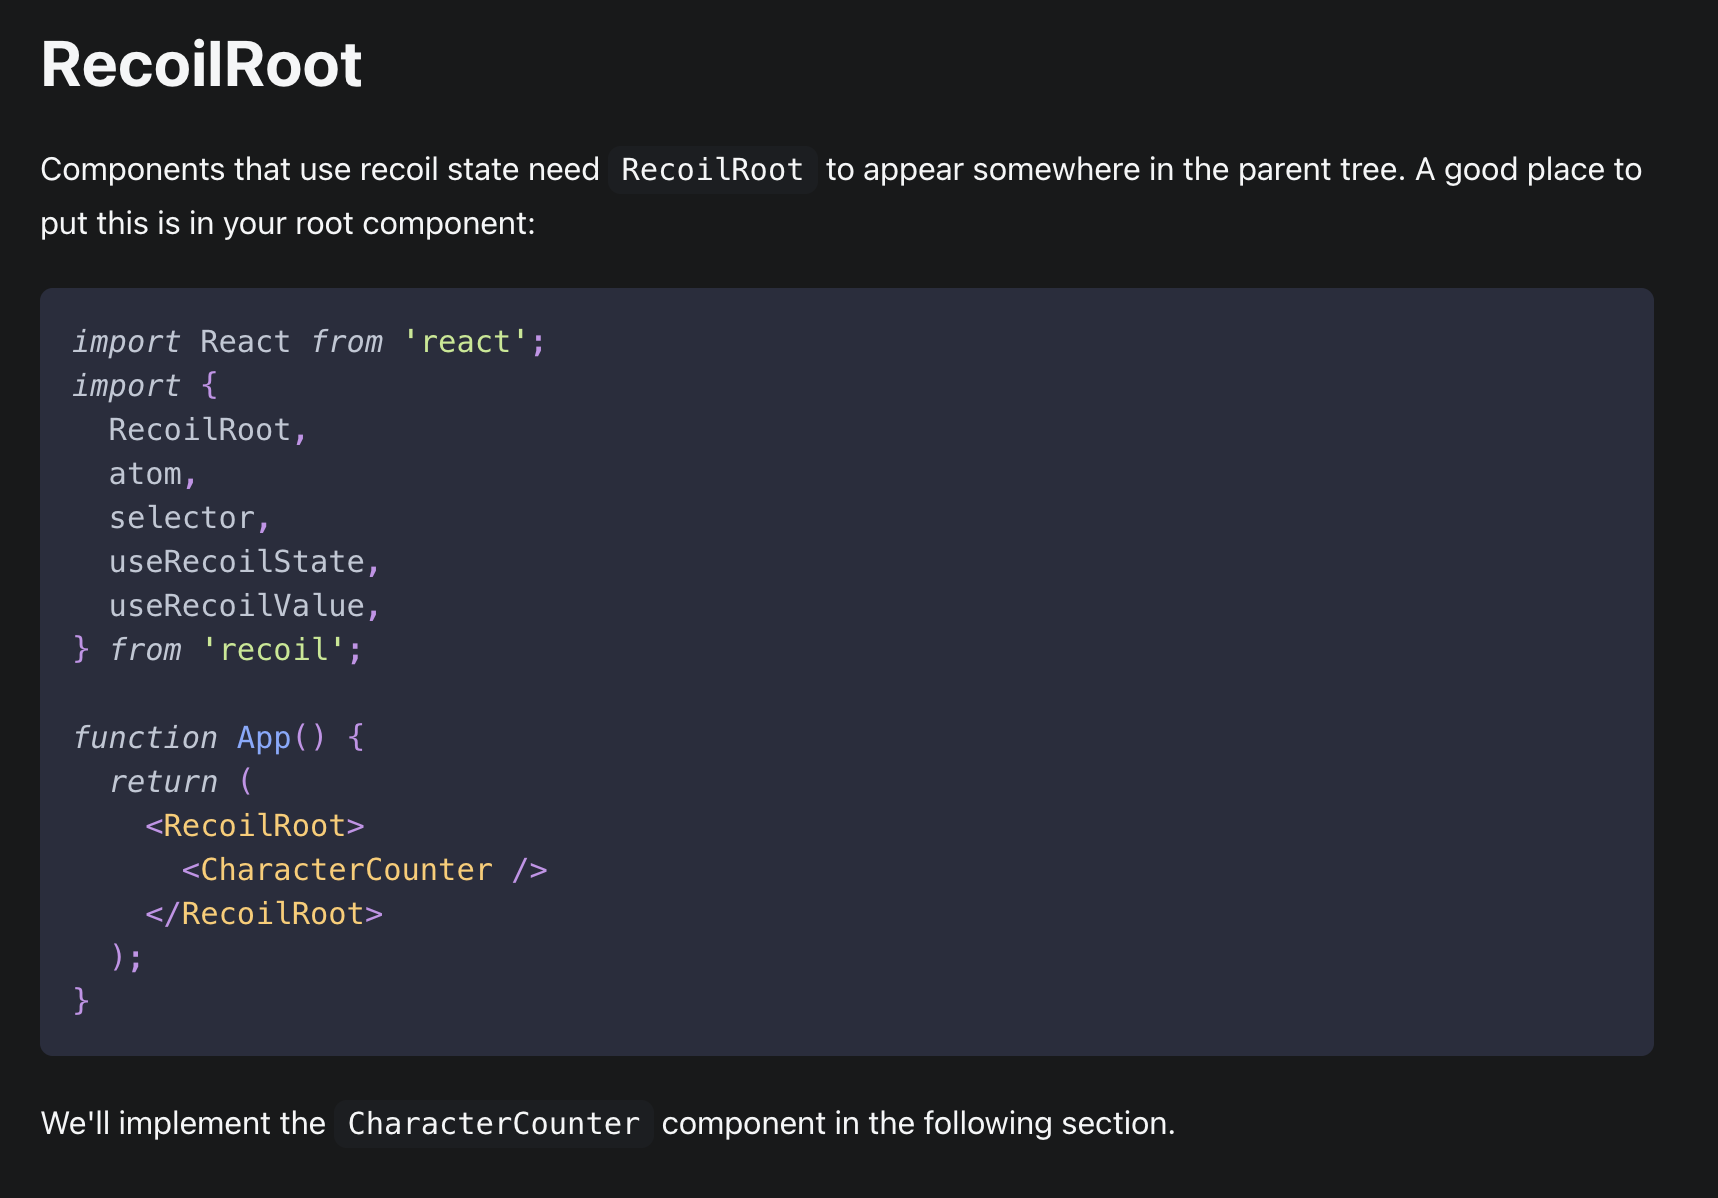Image resolution: width=1718 pixels, height=1198 pixels.
Task: Click the opening <RecoilRoot> JSX tag
Action: 255,826
